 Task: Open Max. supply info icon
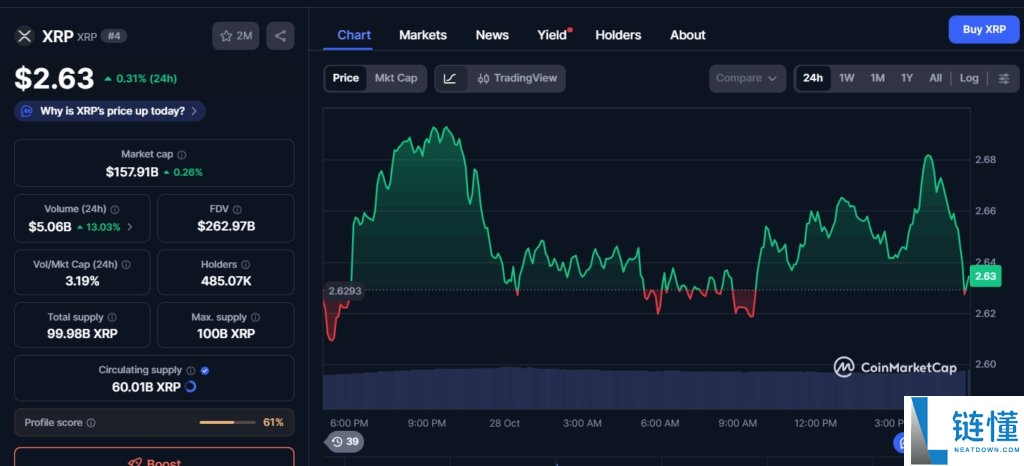[255, 317]
